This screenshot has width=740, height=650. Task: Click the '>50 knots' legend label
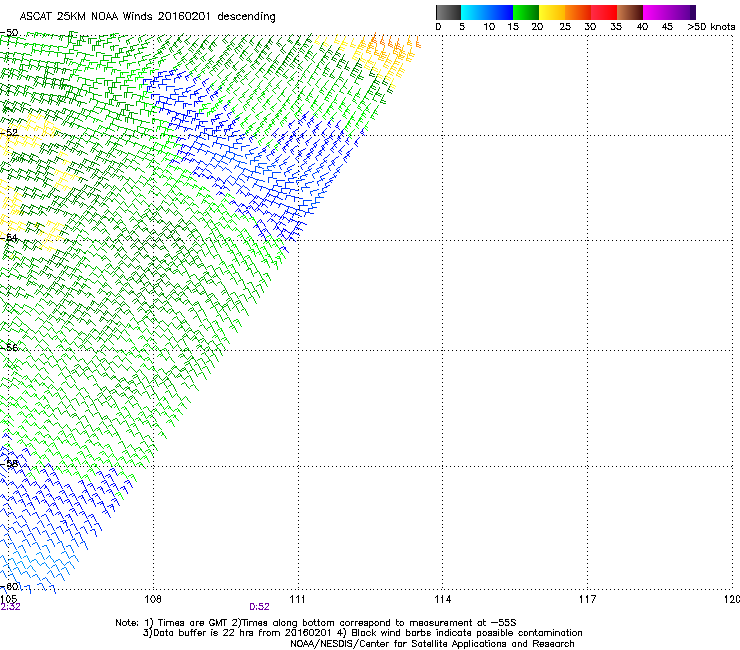pos(711,27)
